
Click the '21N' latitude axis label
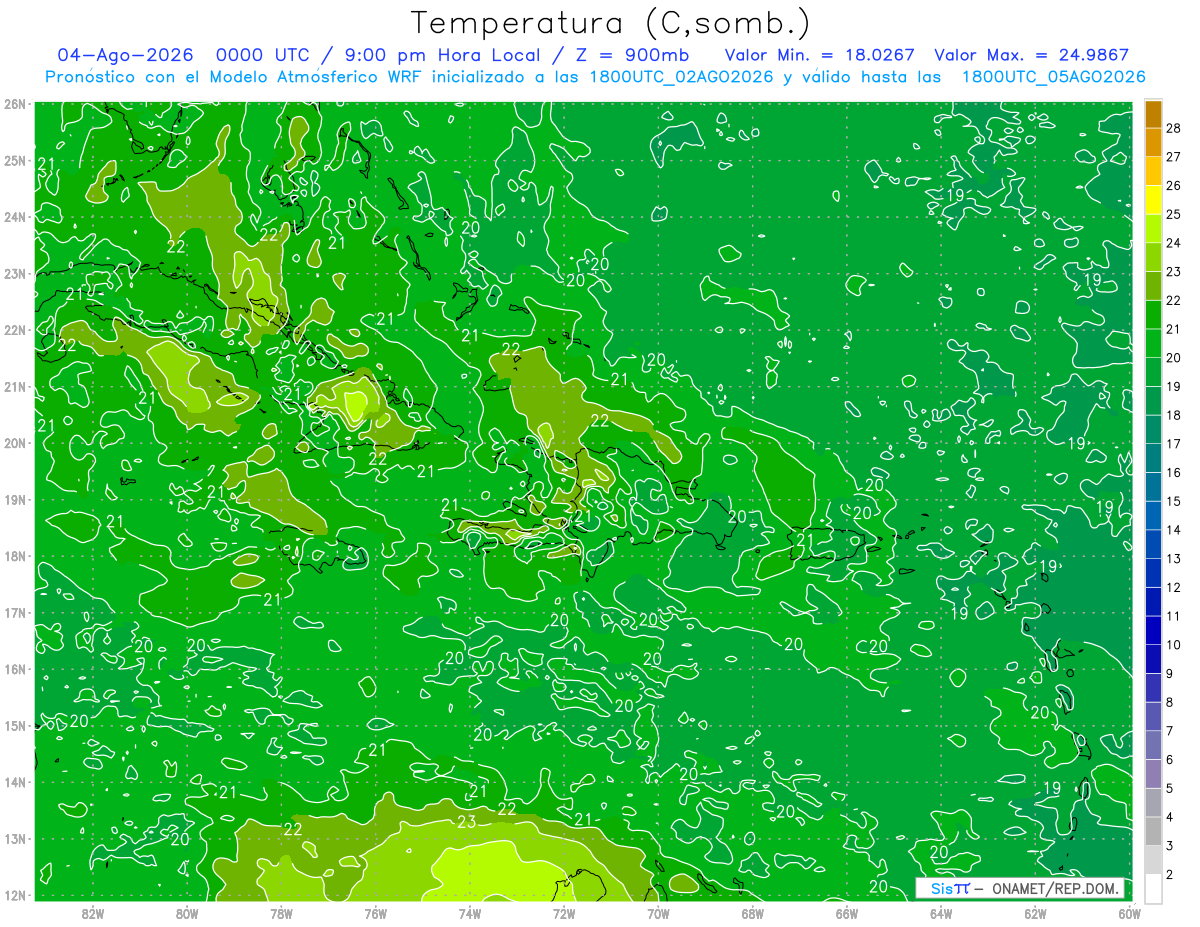(x=15, y=386)
